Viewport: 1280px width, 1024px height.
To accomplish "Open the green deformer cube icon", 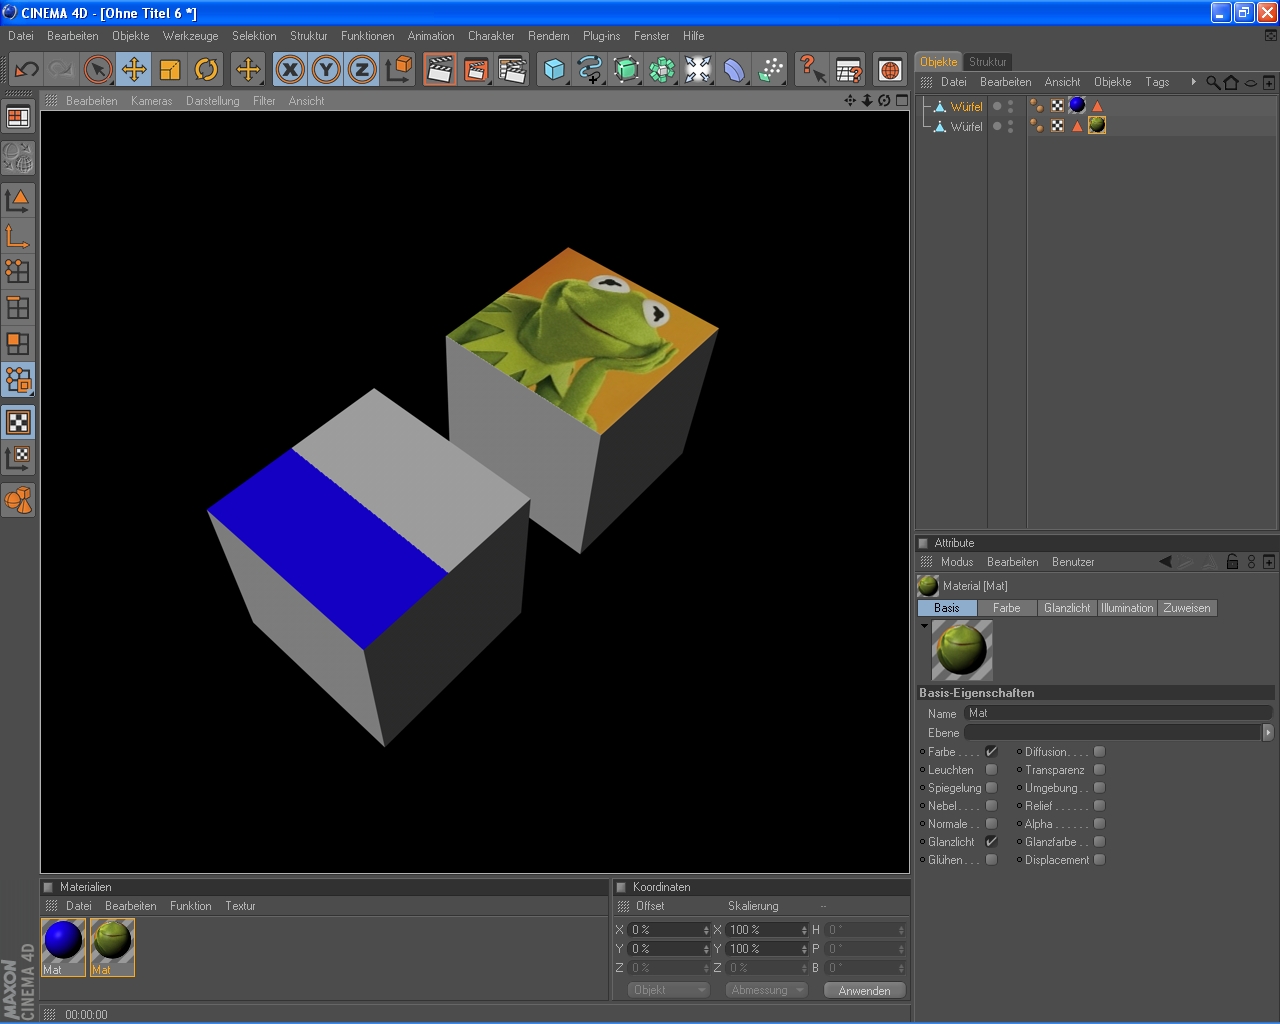I will point(626,69).
